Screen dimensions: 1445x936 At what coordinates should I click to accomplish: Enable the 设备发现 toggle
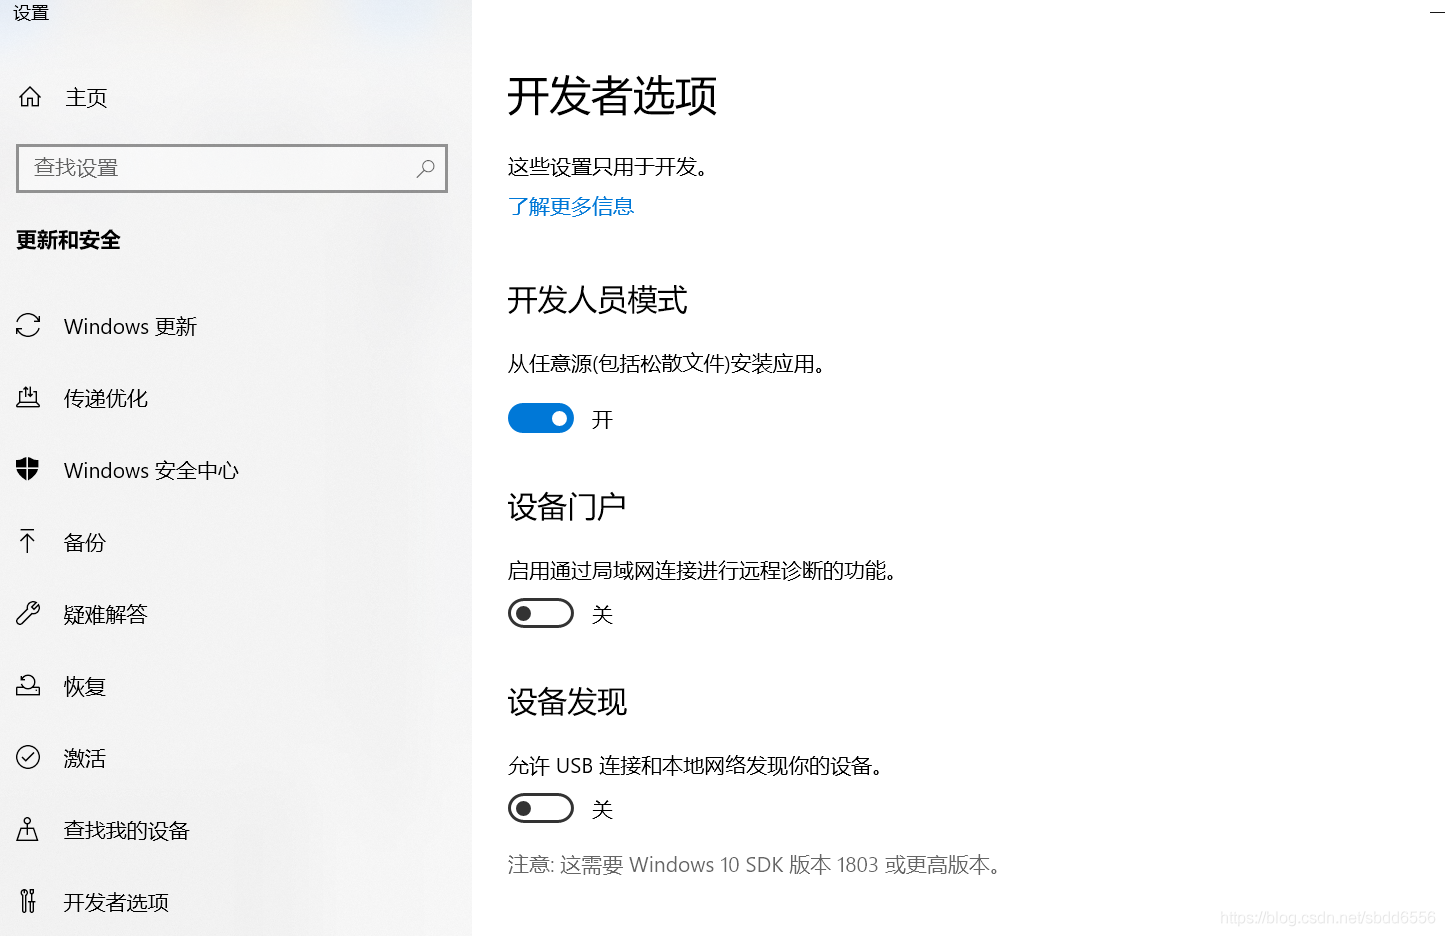(x=541, y=808)
